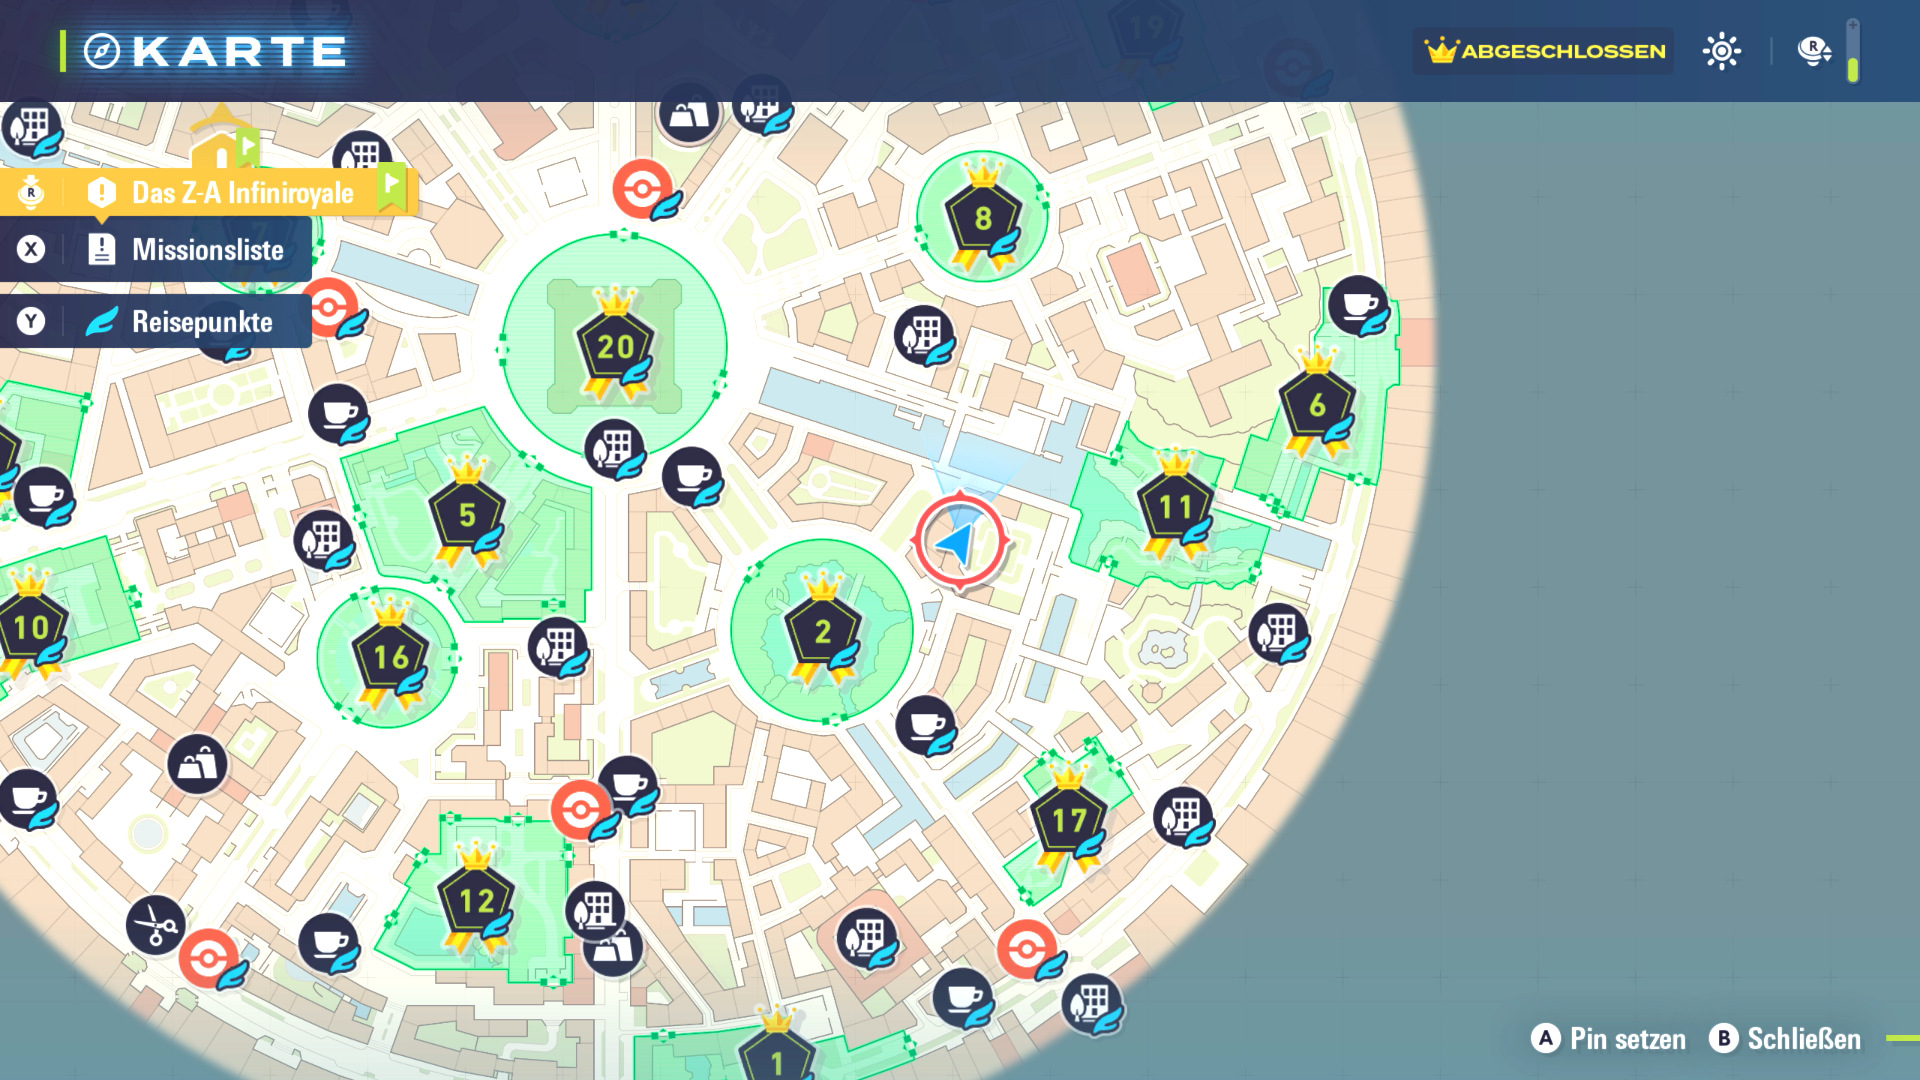The image size is (1920, 1080).
Task: Expand Das Z-A Infiniroyale mission banner
Action: click(x=242, y=193)
